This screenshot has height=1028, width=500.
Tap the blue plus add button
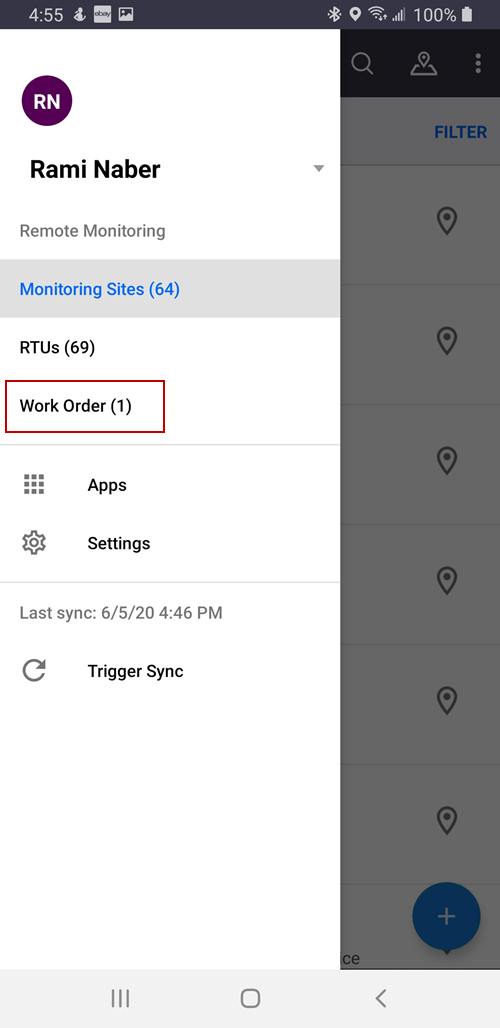click(446, 916)
